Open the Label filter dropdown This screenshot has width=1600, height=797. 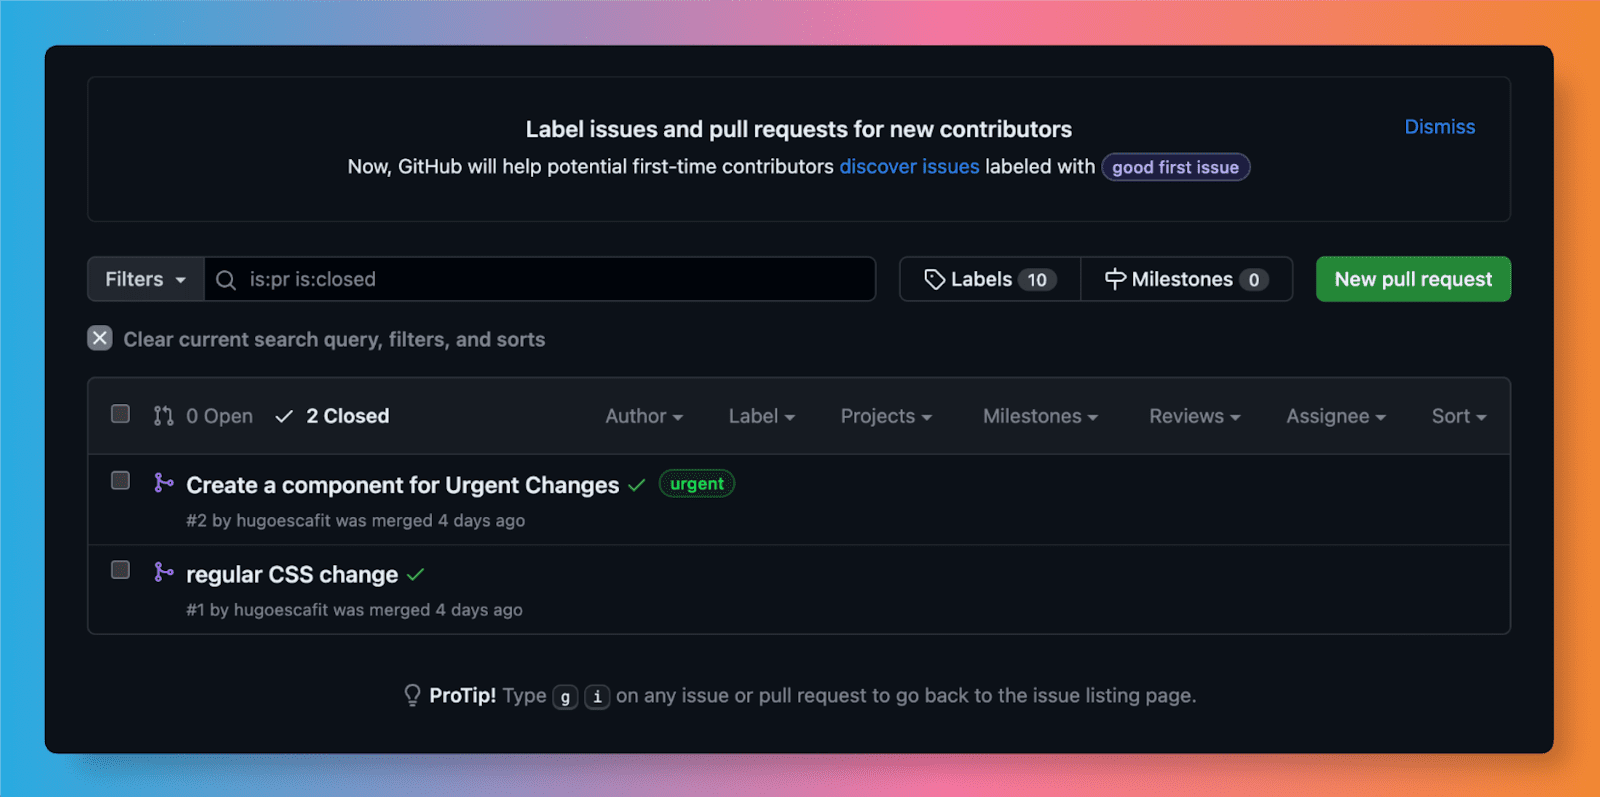(x=761, y=416)
